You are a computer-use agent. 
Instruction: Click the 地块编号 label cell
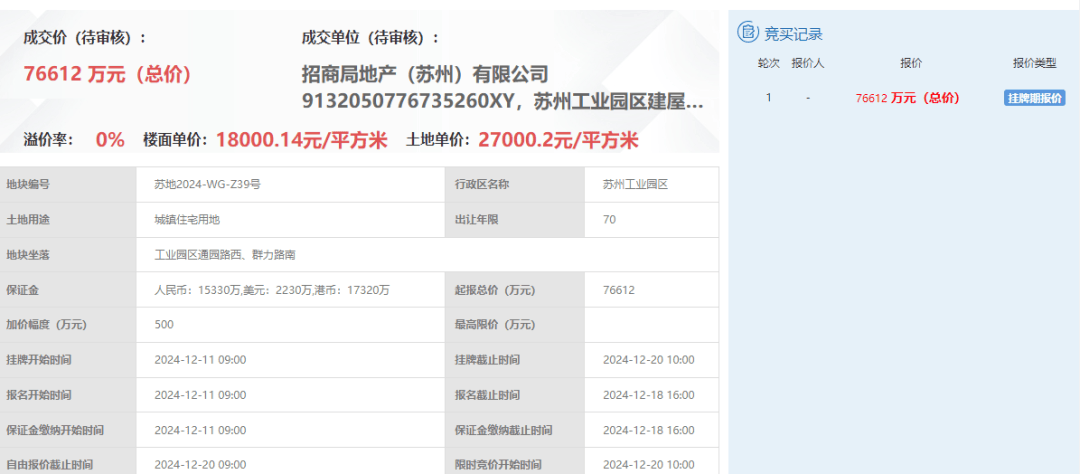coord(68,185)
